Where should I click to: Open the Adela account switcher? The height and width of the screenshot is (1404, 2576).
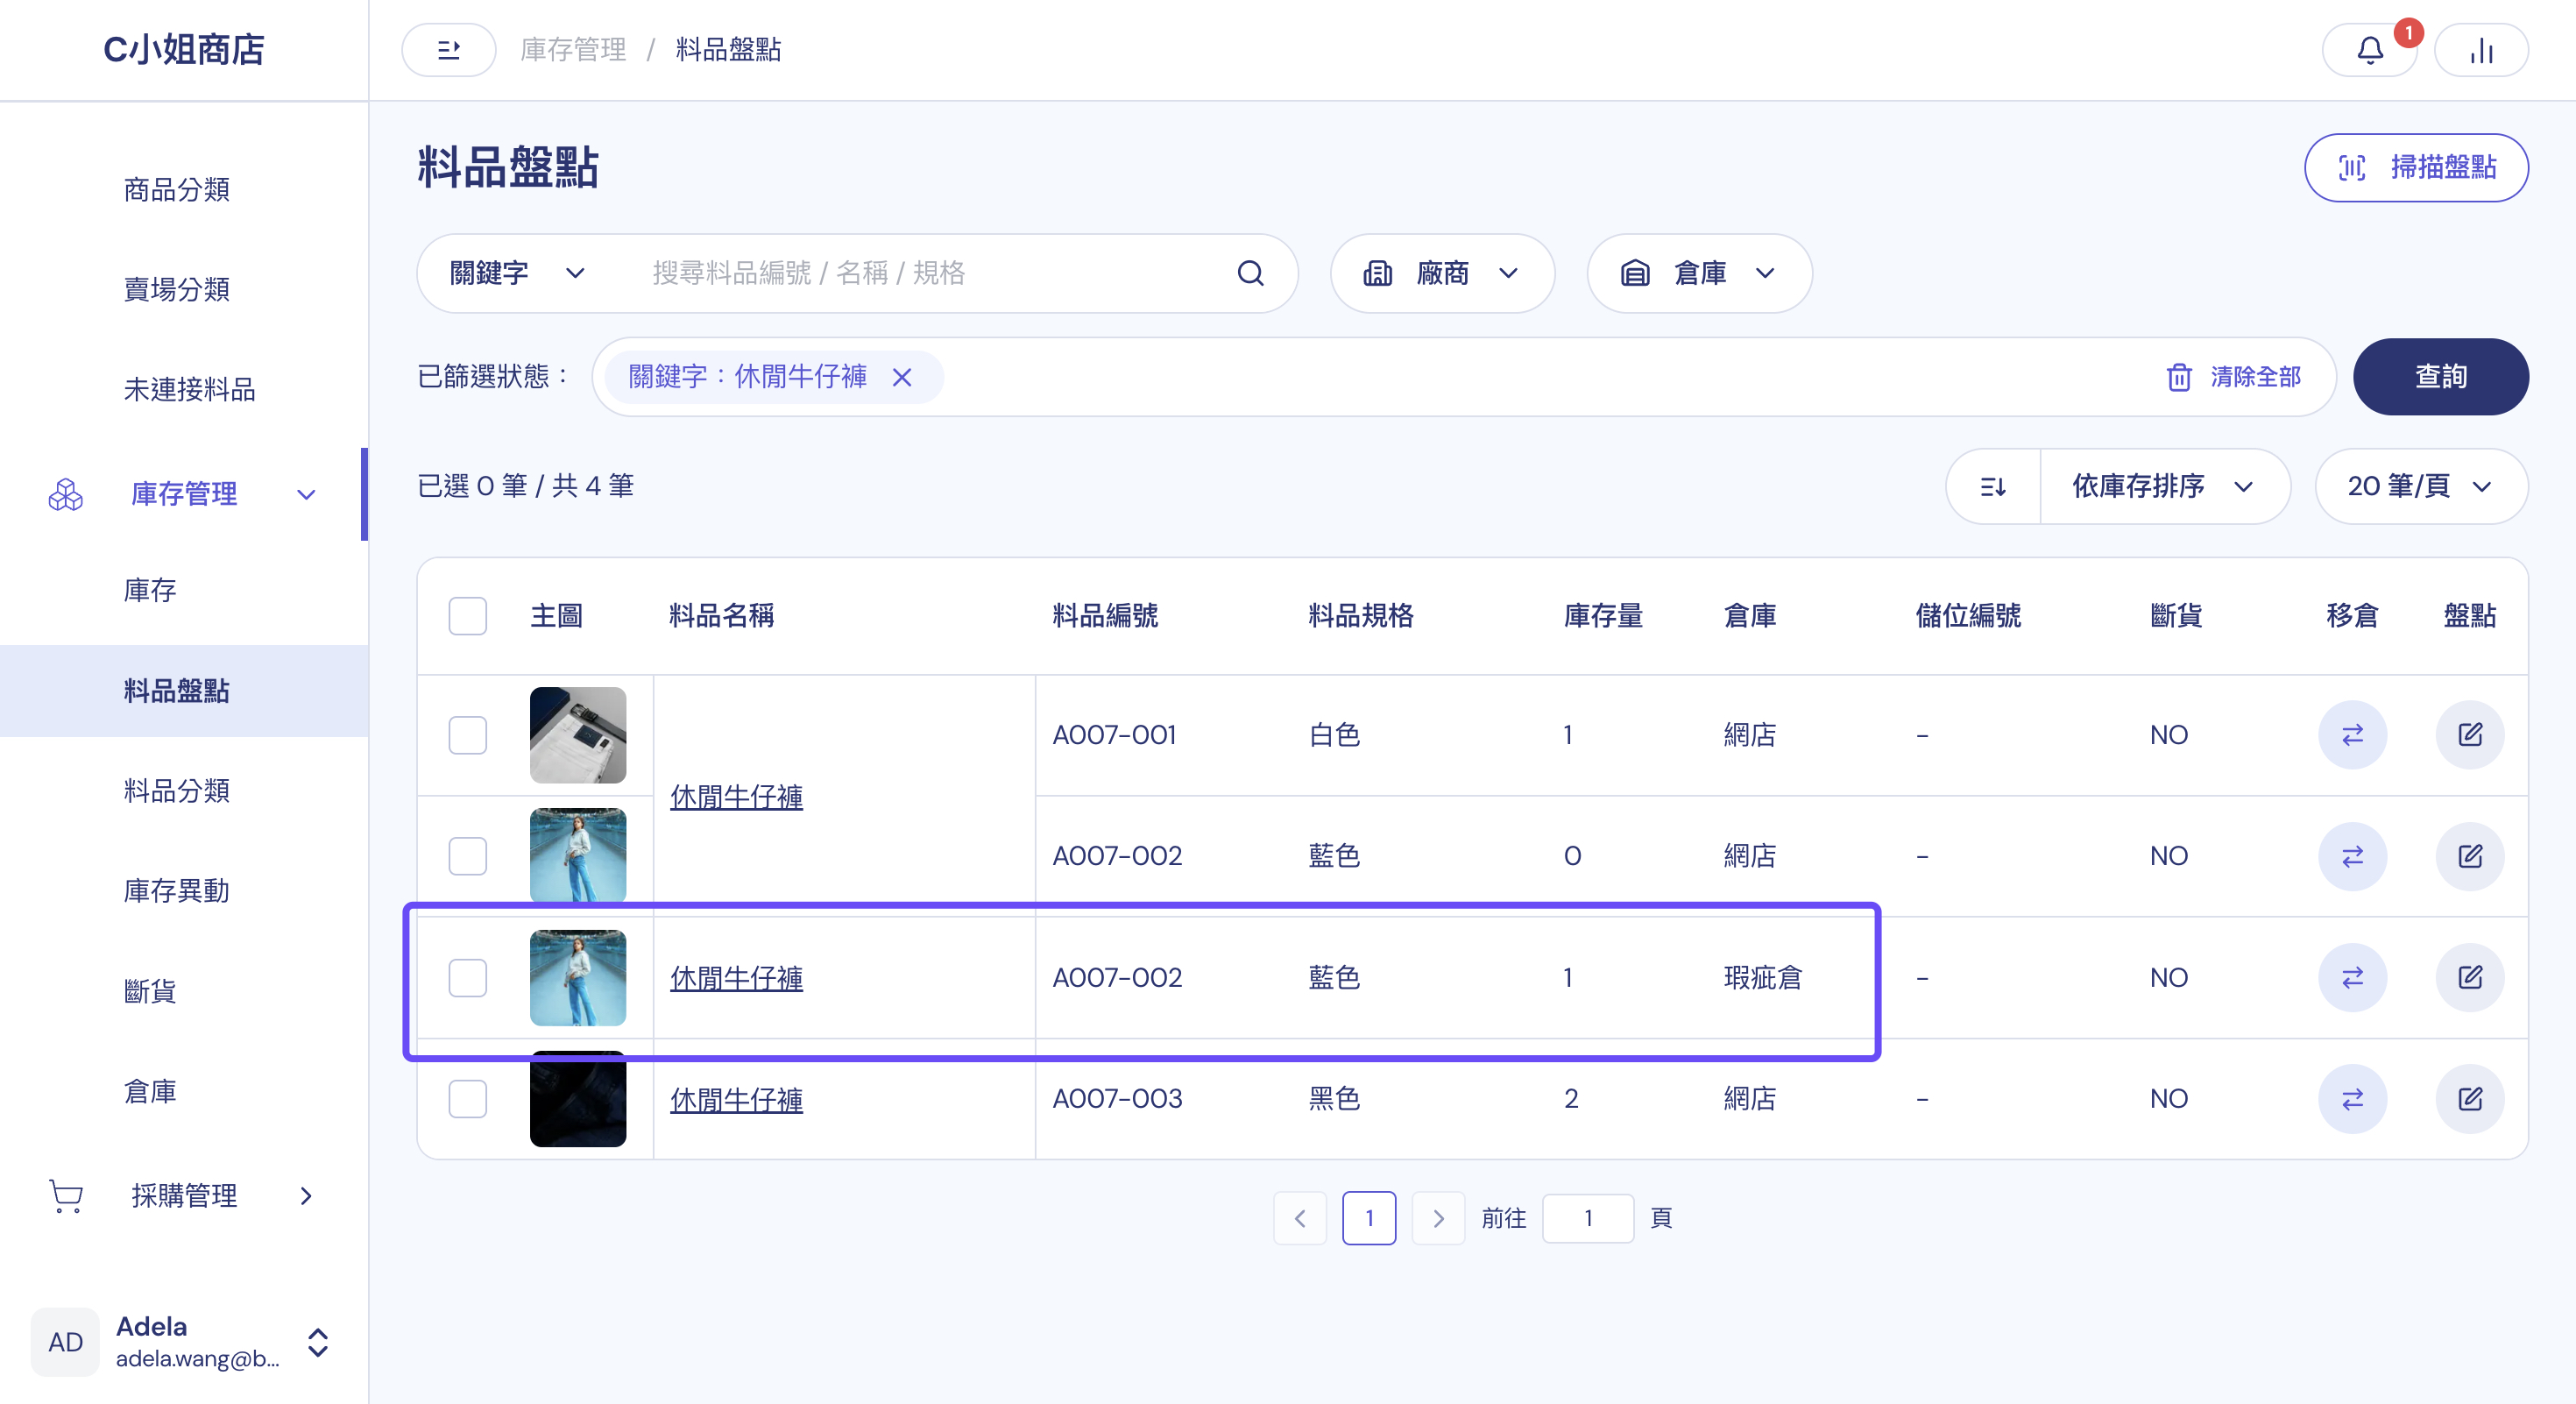point(184,1342)
